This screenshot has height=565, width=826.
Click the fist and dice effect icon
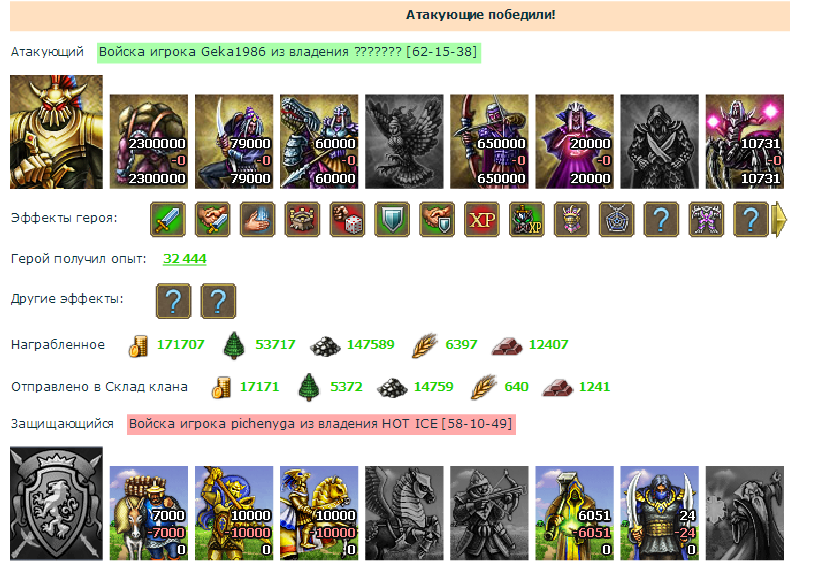coord(347,219)
